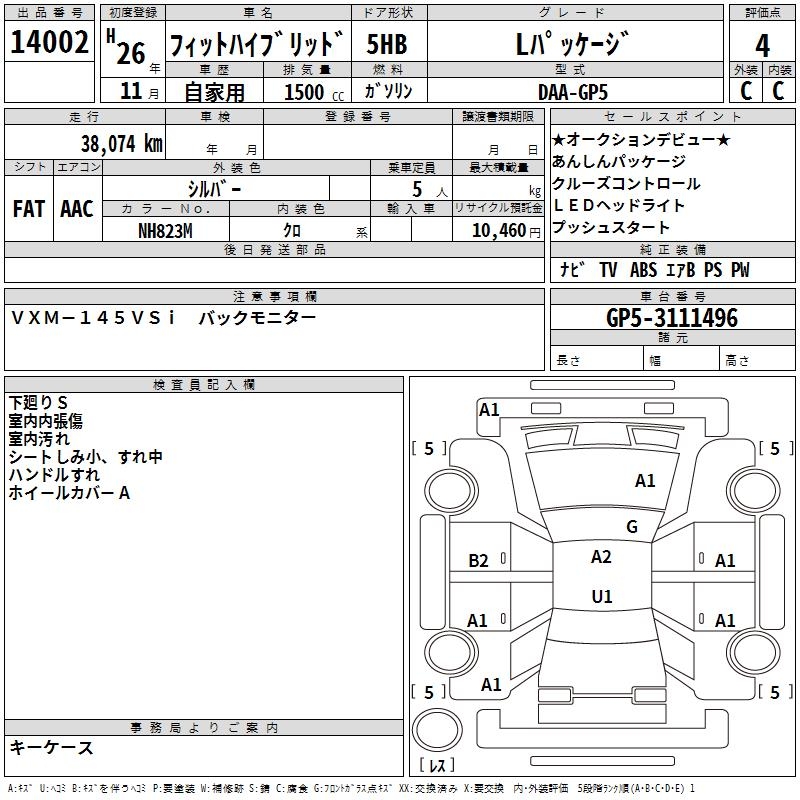Select the exterior color シルバー
This screenshot has width=800, height=800.
pyautogui.click(x=214, y=189)
